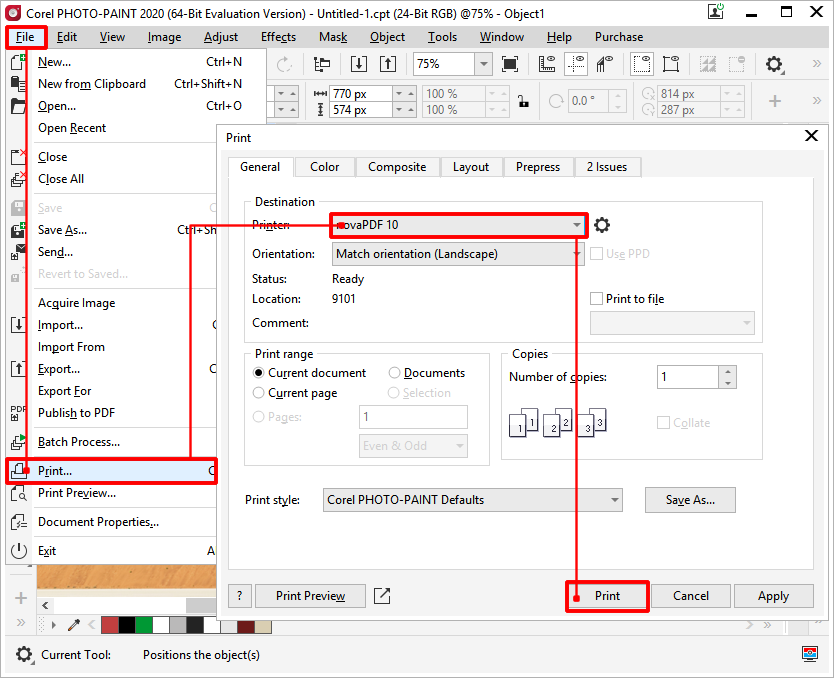Viewport: 834px width, 678px height.
Task: Switch to the Color tab
Action: 324,167
